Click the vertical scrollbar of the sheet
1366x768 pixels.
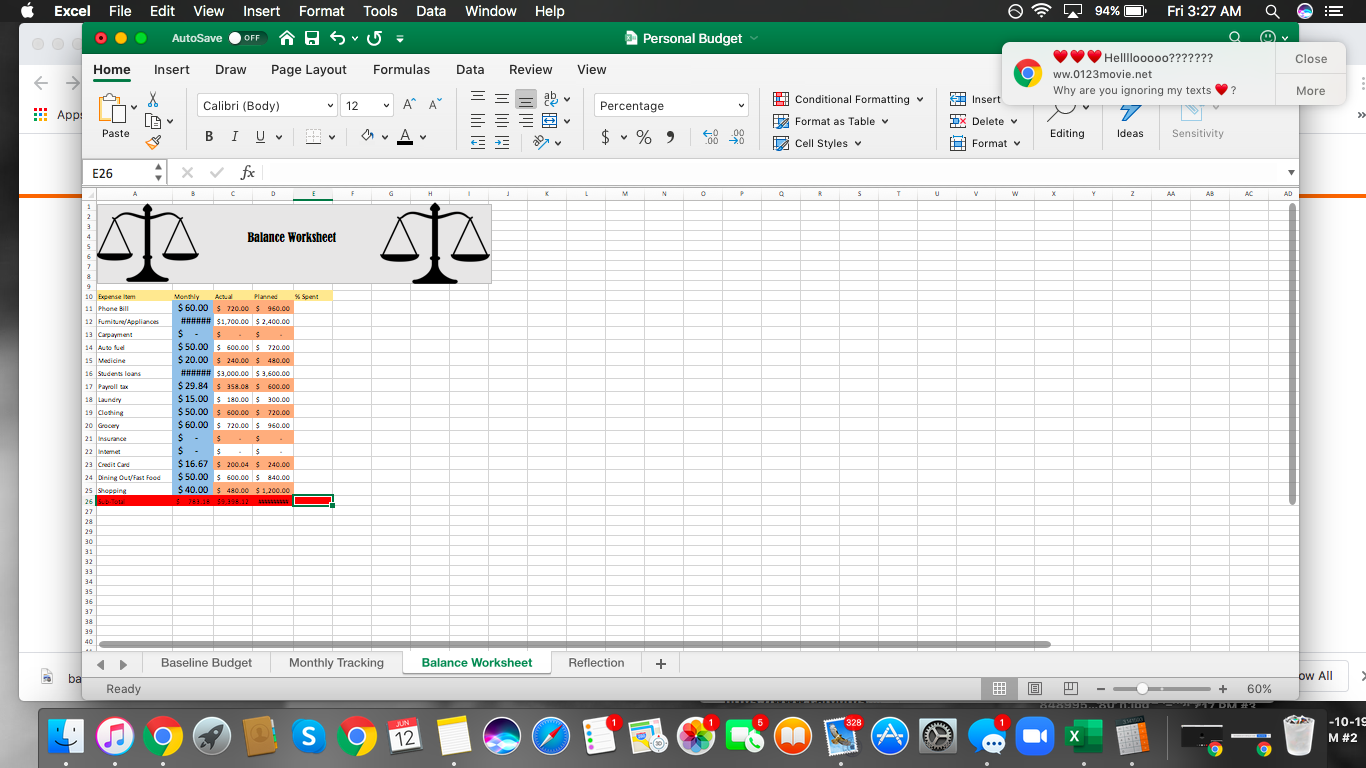pos(1292,353)
